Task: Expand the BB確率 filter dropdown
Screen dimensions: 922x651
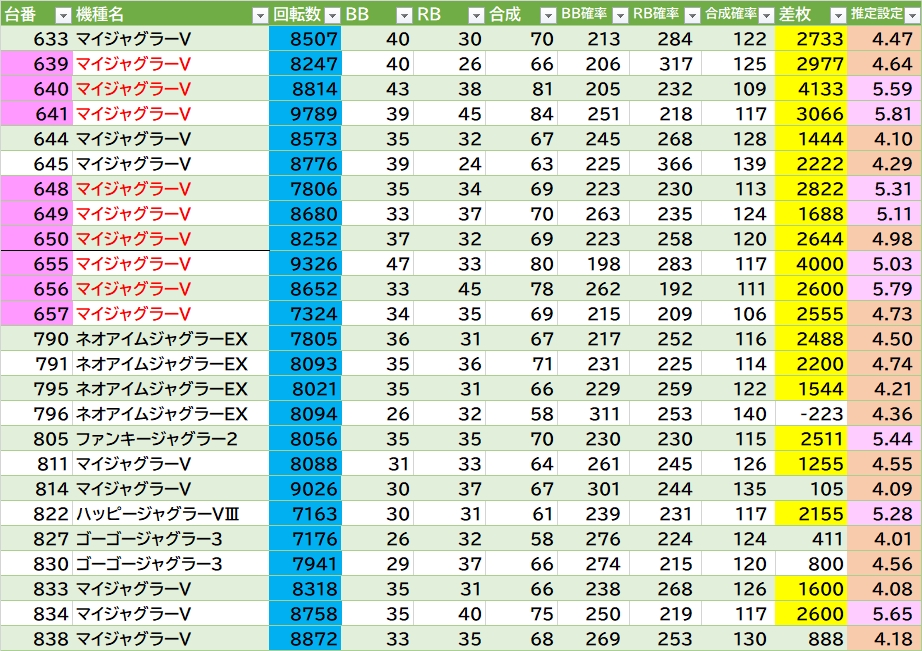Action: [x=619, y=14]
